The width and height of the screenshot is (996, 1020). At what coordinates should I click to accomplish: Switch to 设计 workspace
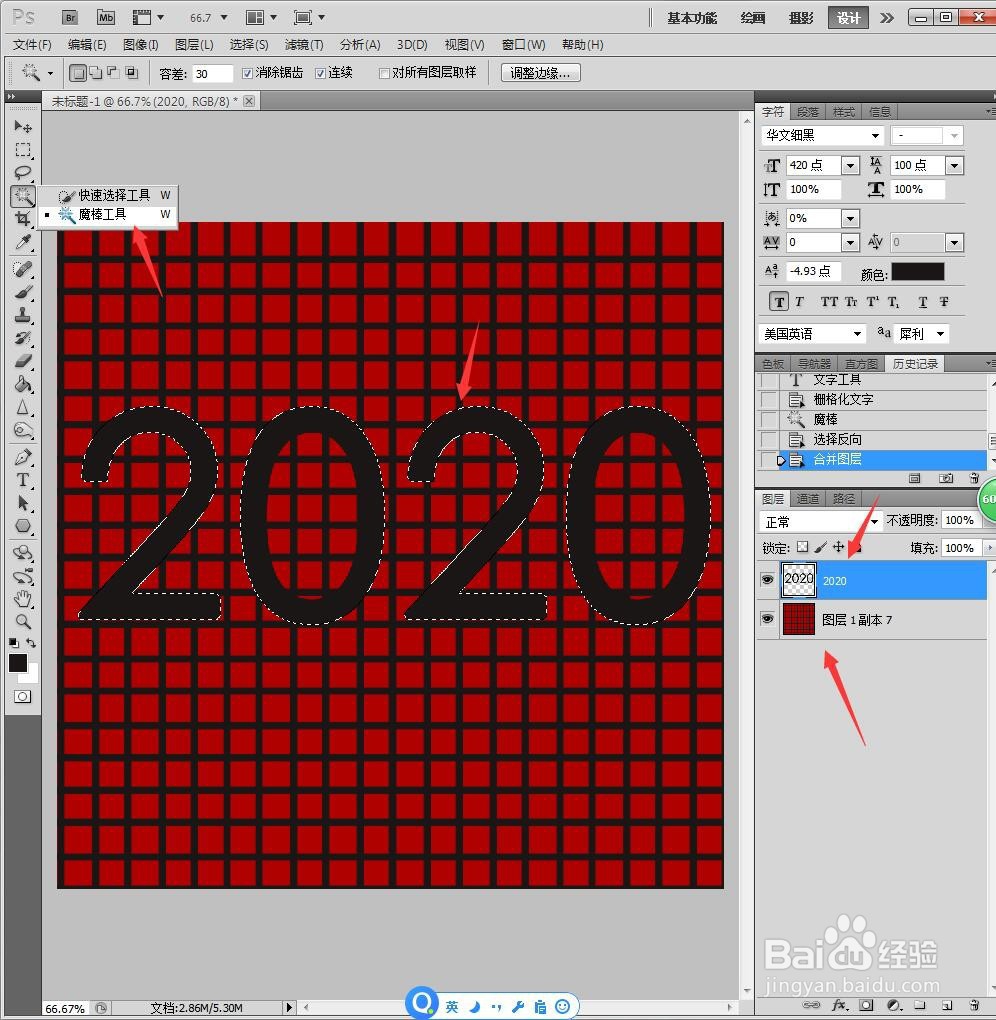click(x=848, y=18)
